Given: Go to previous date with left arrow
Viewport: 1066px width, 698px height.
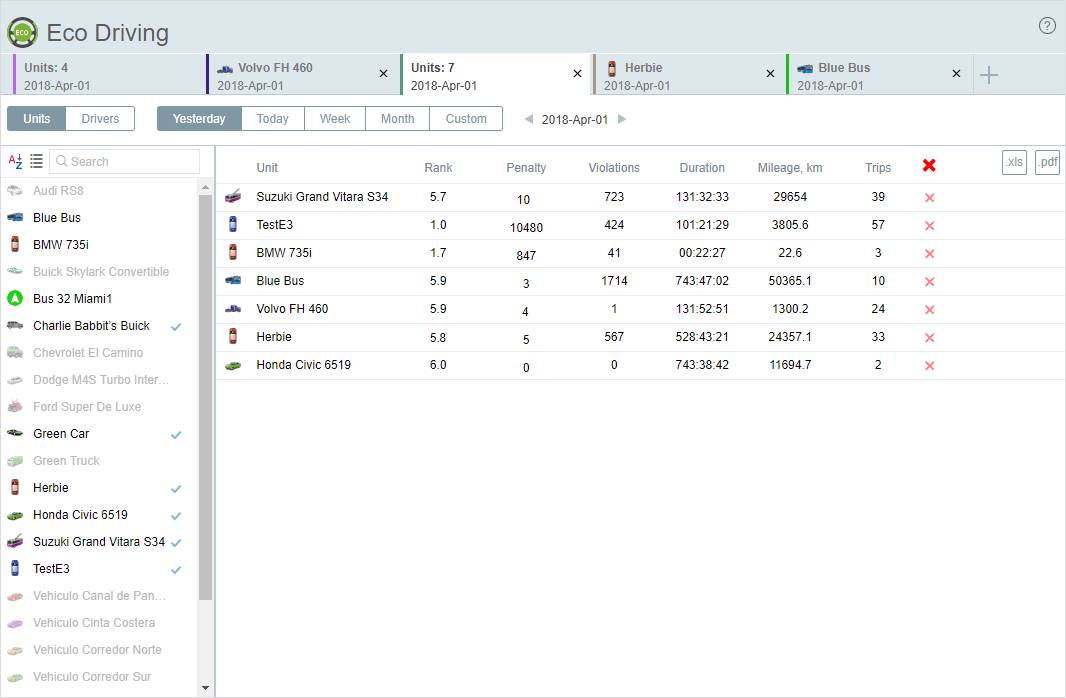Looking at the screenshot, I should [529, 119].
